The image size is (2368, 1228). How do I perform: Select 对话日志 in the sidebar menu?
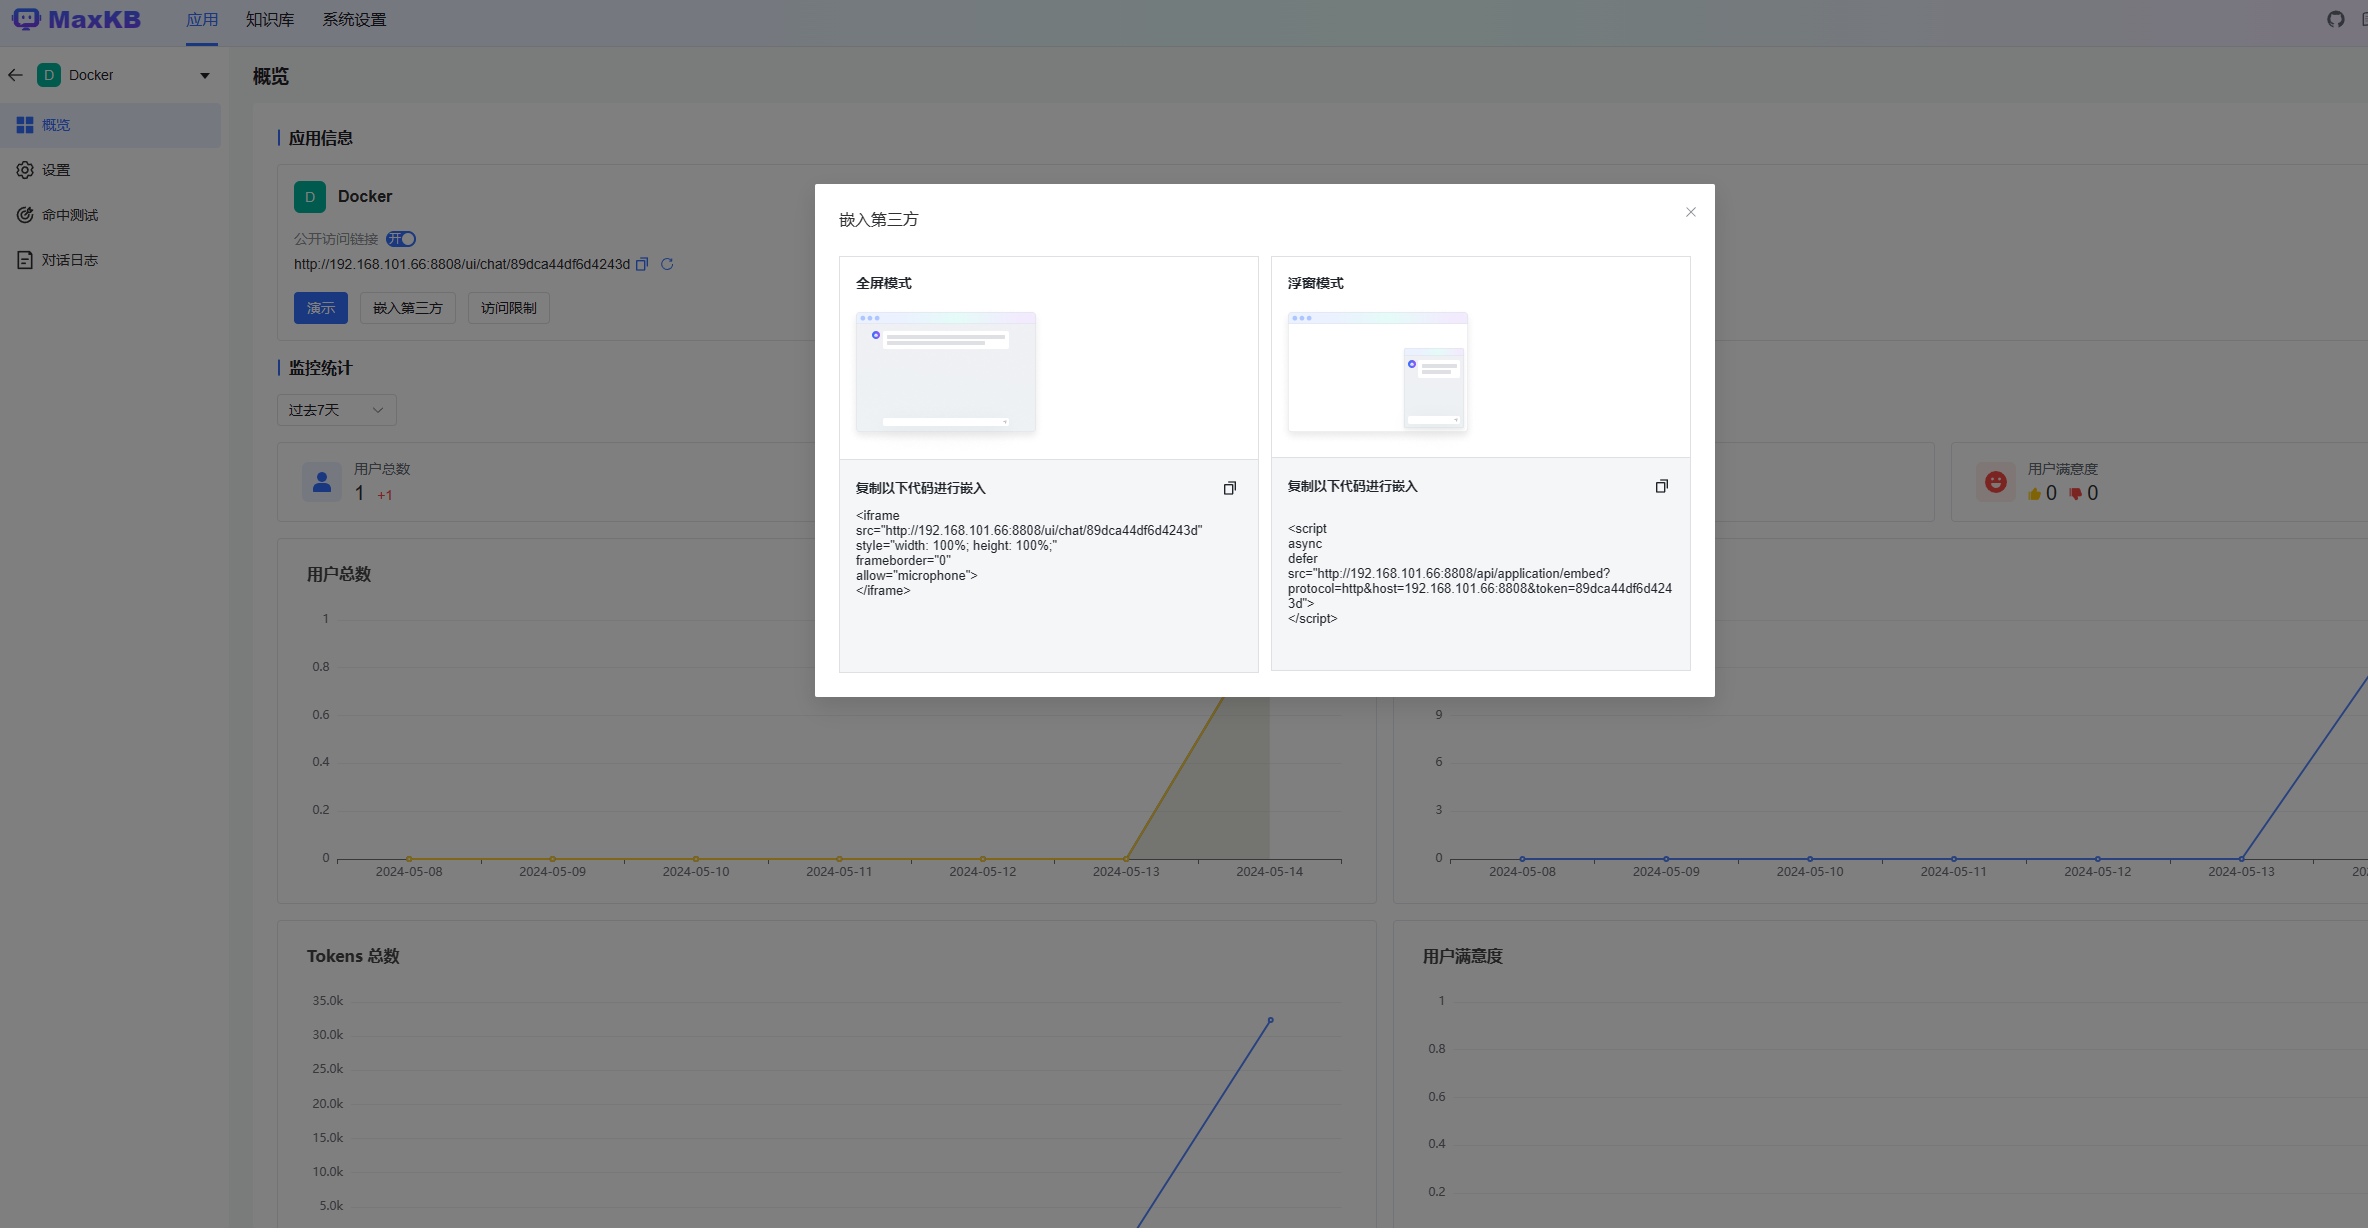tap(110, 260)
